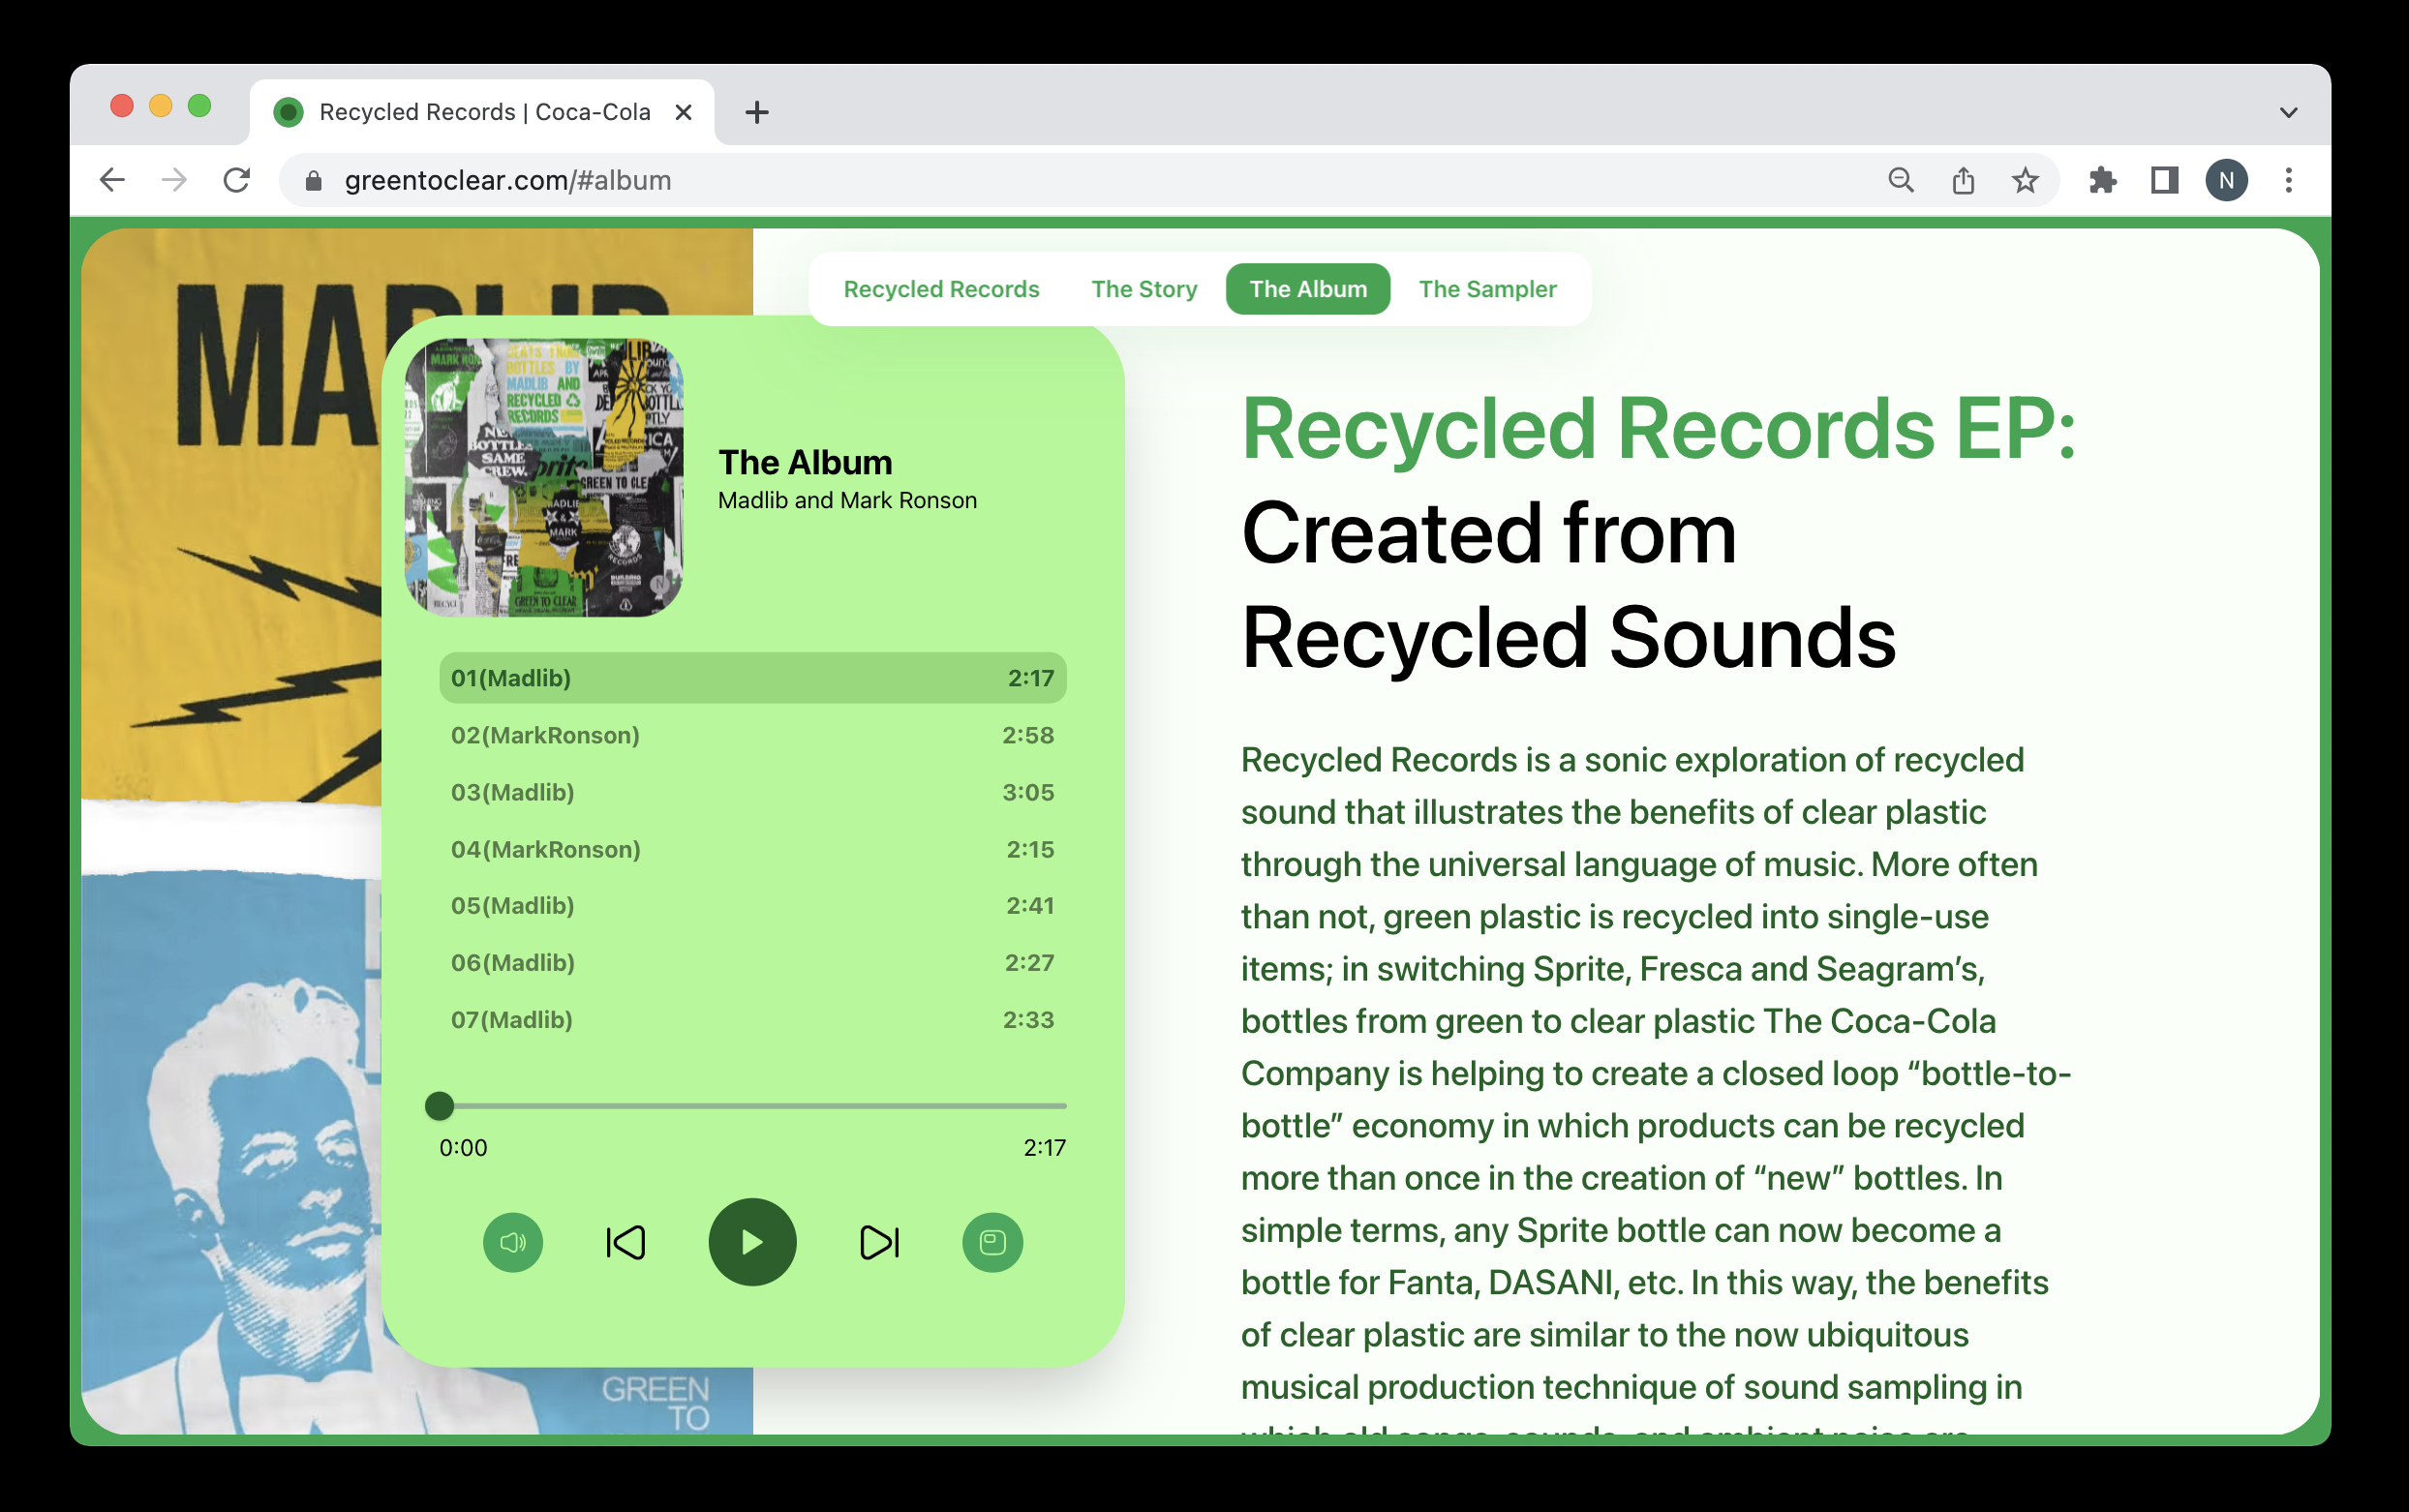Open the Chrome three-dot menu
Viewport: 2409px width, 1512px height.
pyautogui.click(x=2288, y=180)
